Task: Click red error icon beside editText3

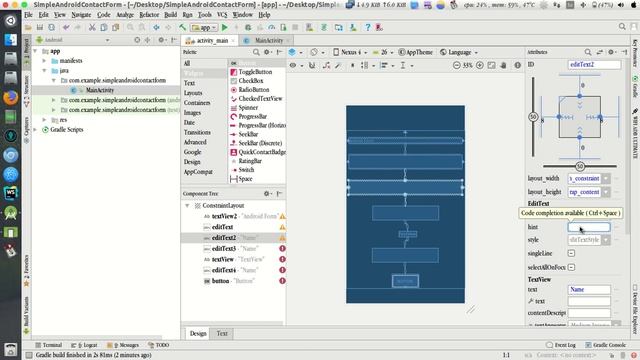Action: pyautogui.click(x=282, y=248)
